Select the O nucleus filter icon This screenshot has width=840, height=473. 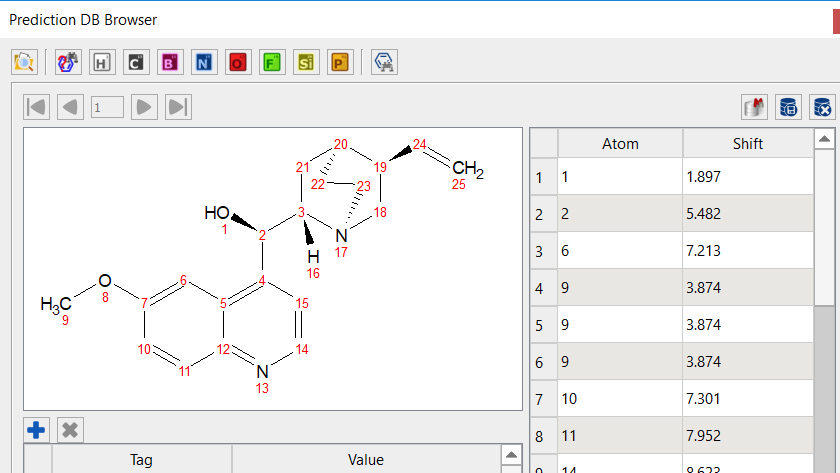238,62
